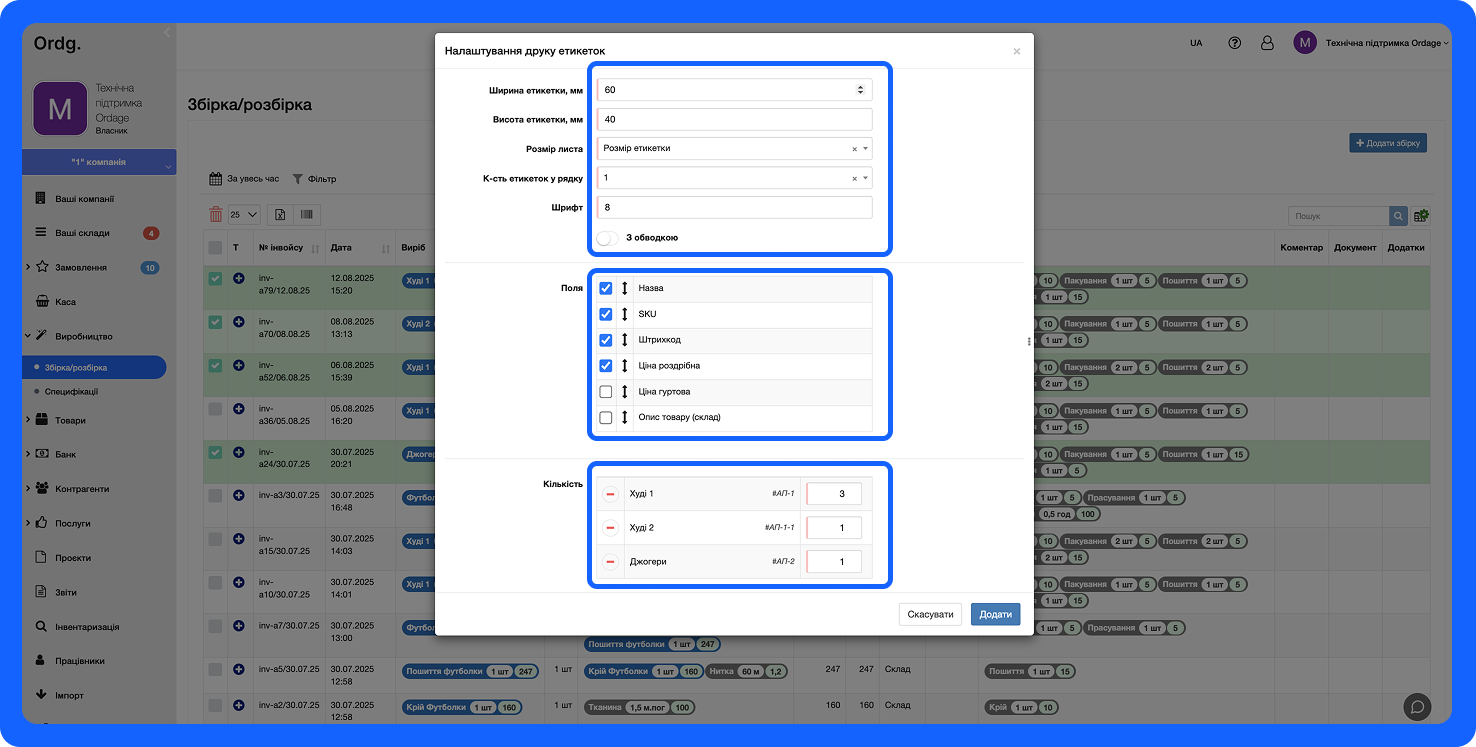Remove Джогери row with minus icon

pyautogui.click(x=610, y=562)
